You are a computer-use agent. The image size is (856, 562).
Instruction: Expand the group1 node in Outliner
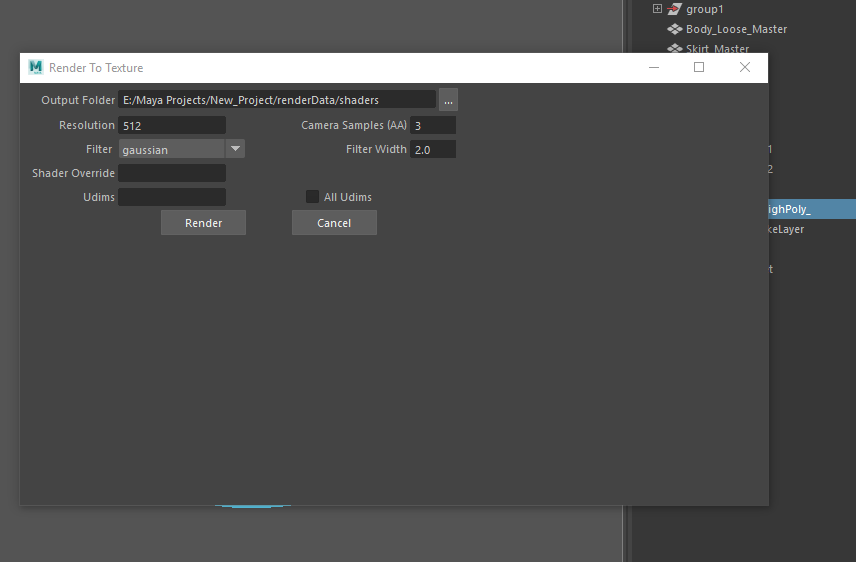point(657,8)
